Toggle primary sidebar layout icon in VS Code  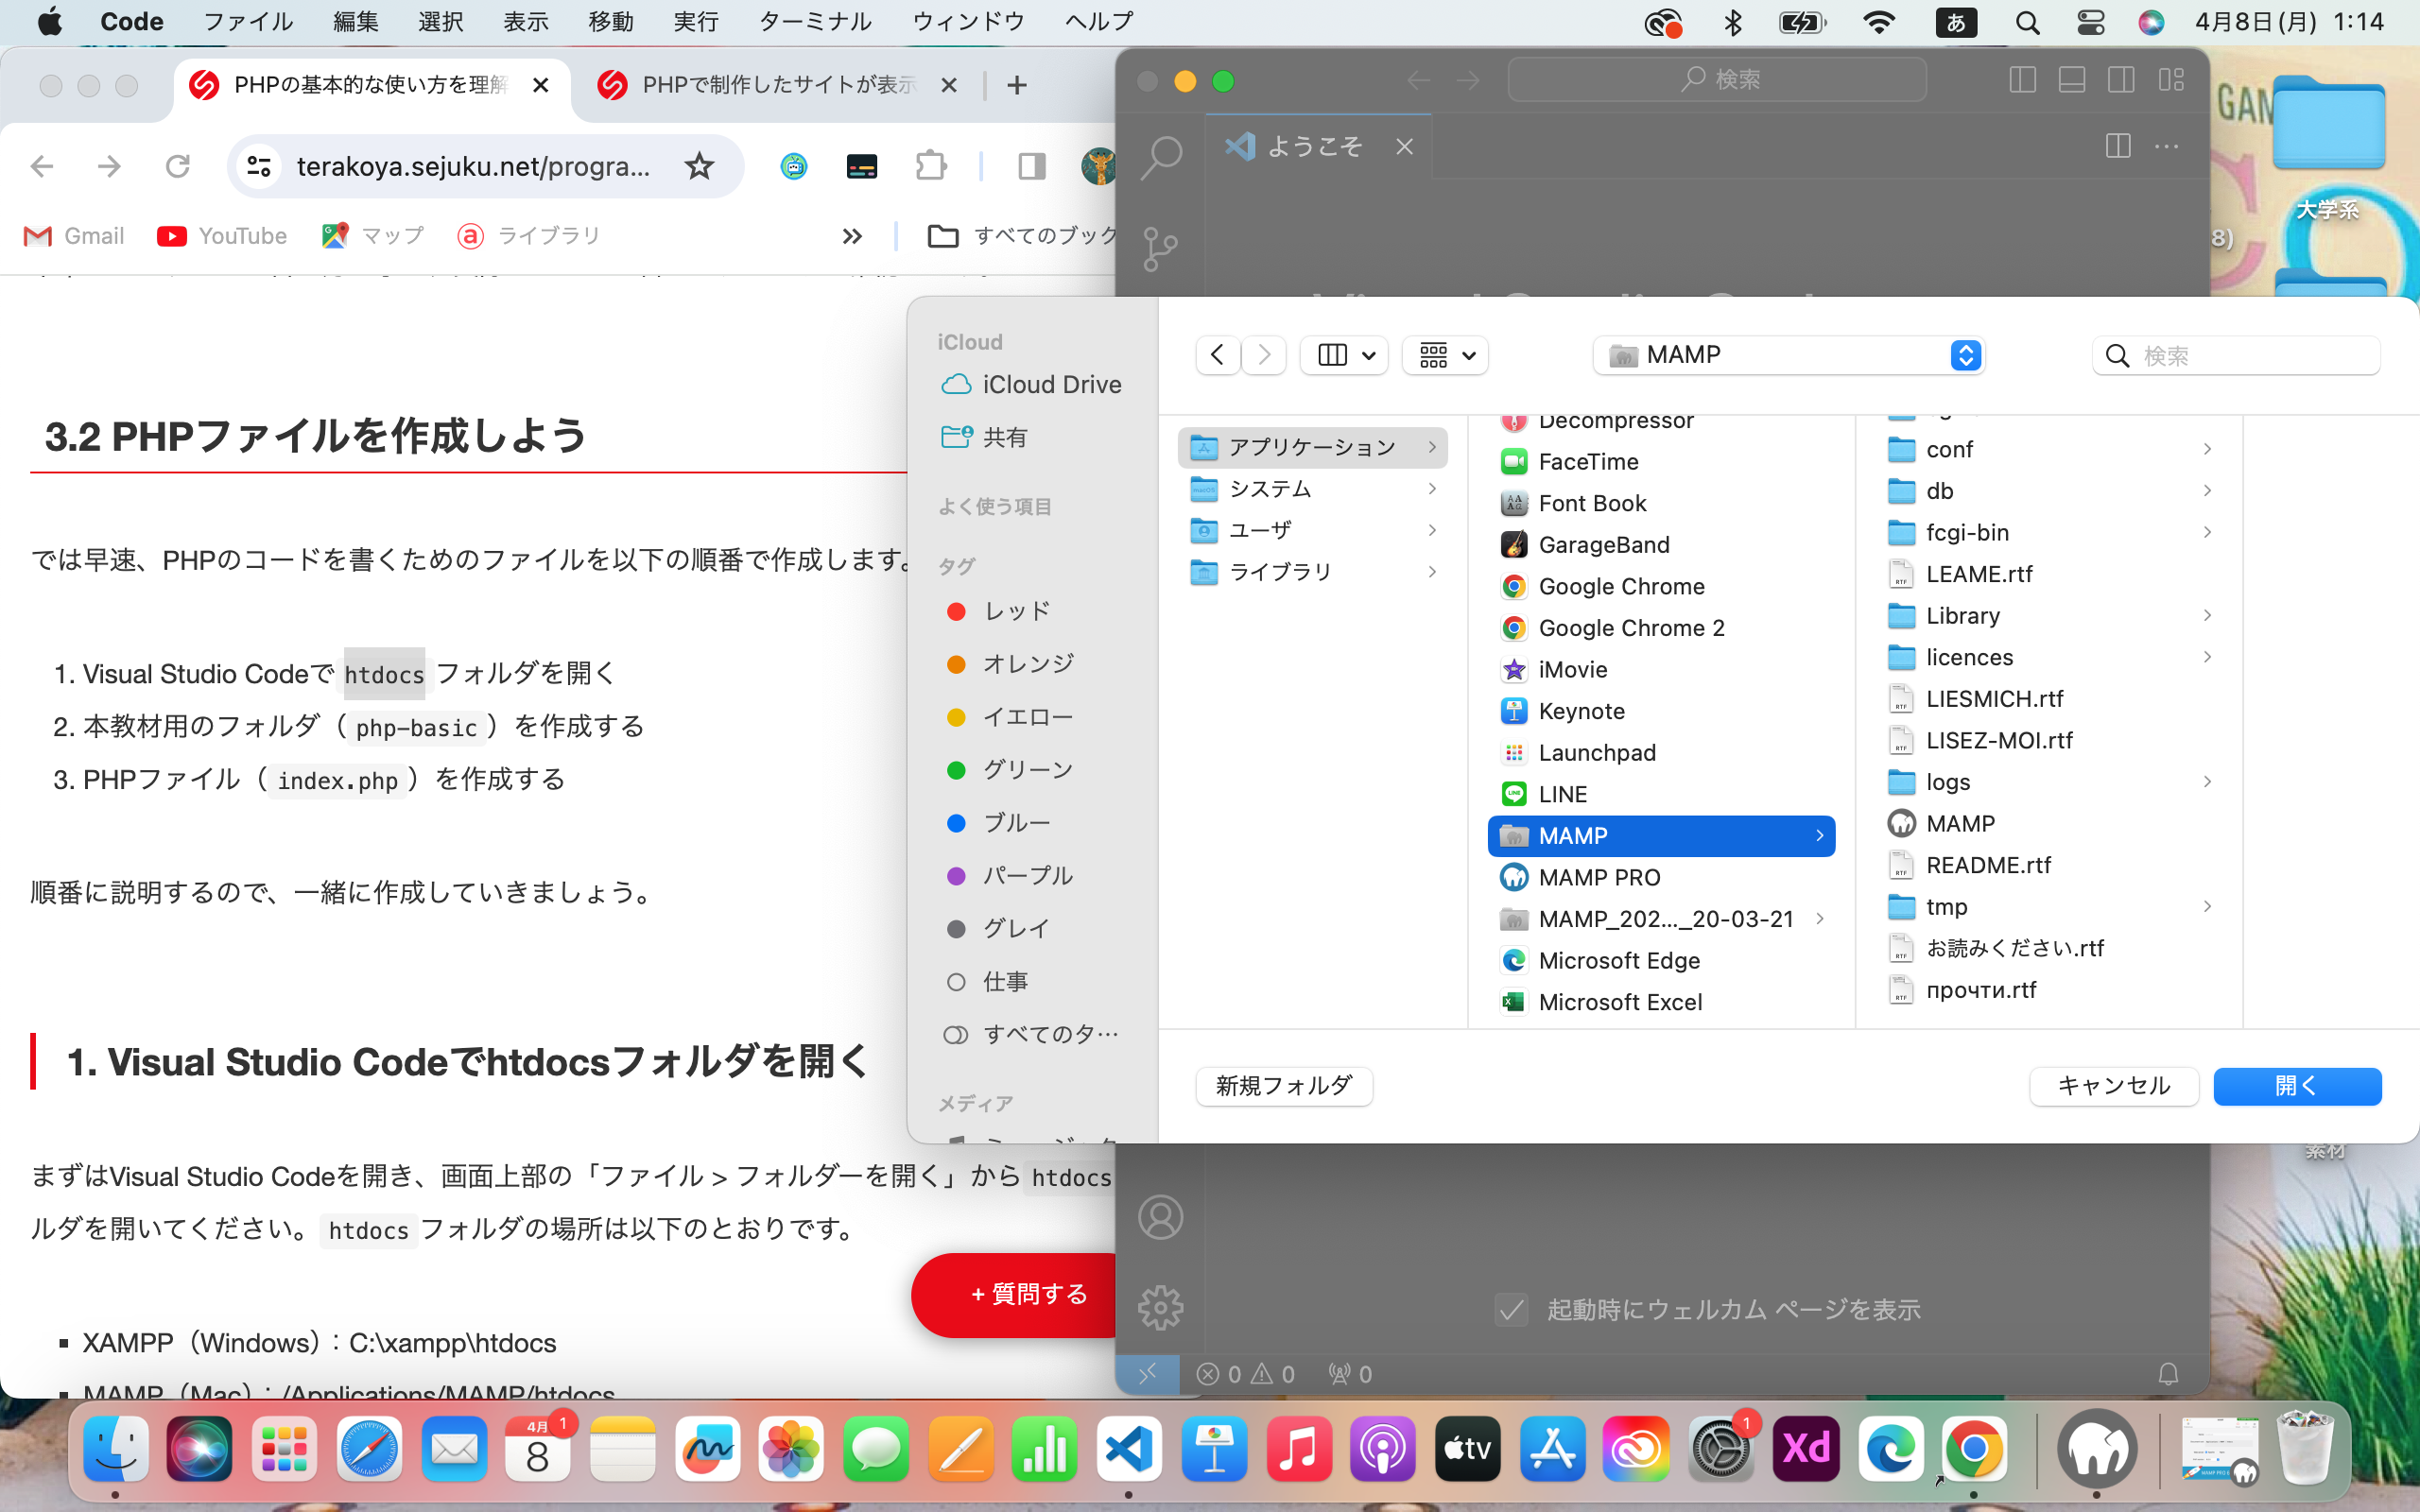(2022, 80)
